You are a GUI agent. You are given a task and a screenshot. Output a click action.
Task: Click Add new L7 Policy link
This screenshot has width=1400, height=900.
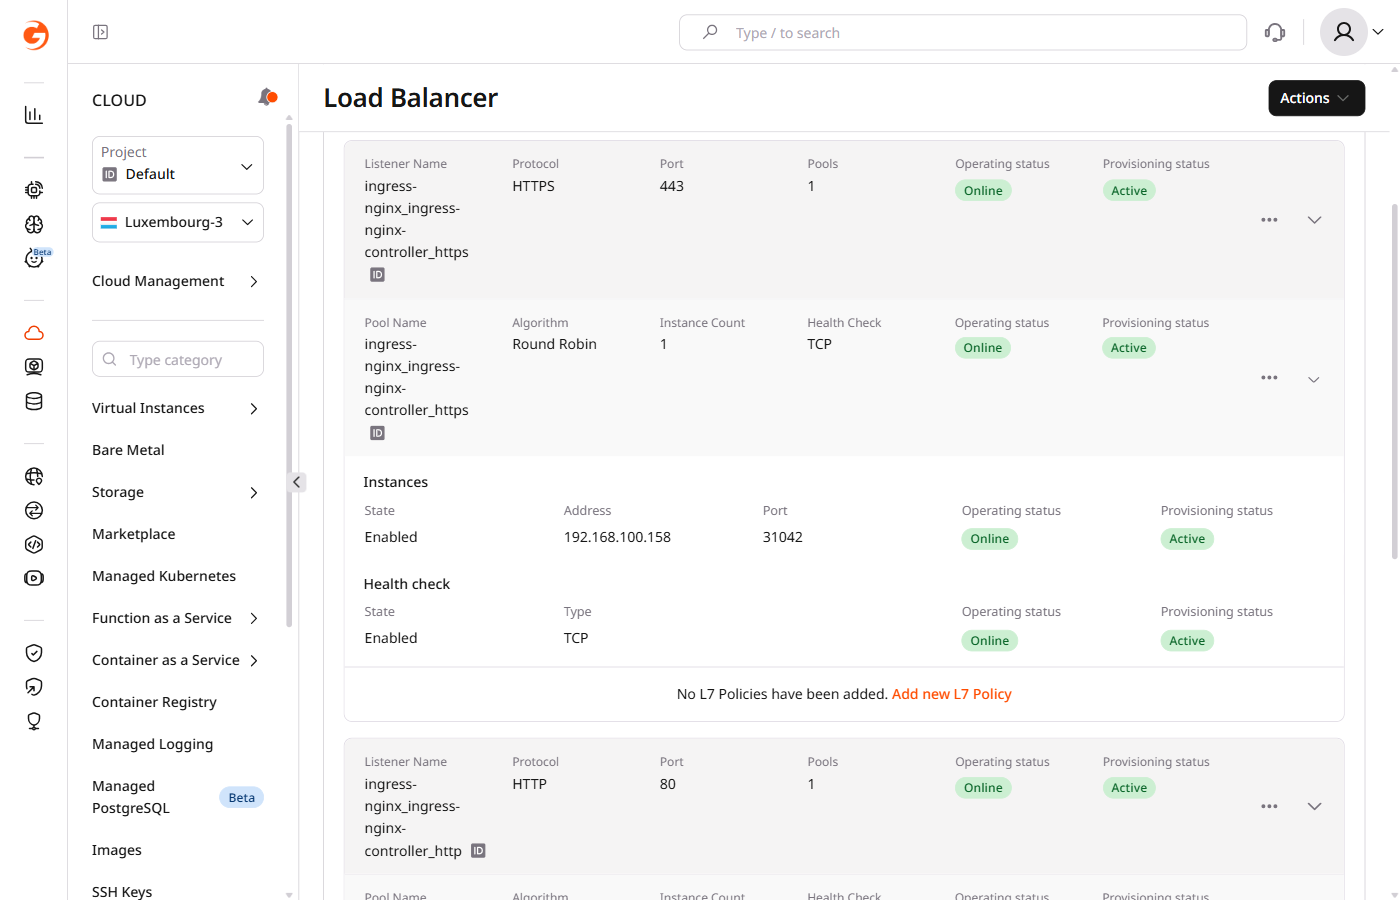point(951,694)
